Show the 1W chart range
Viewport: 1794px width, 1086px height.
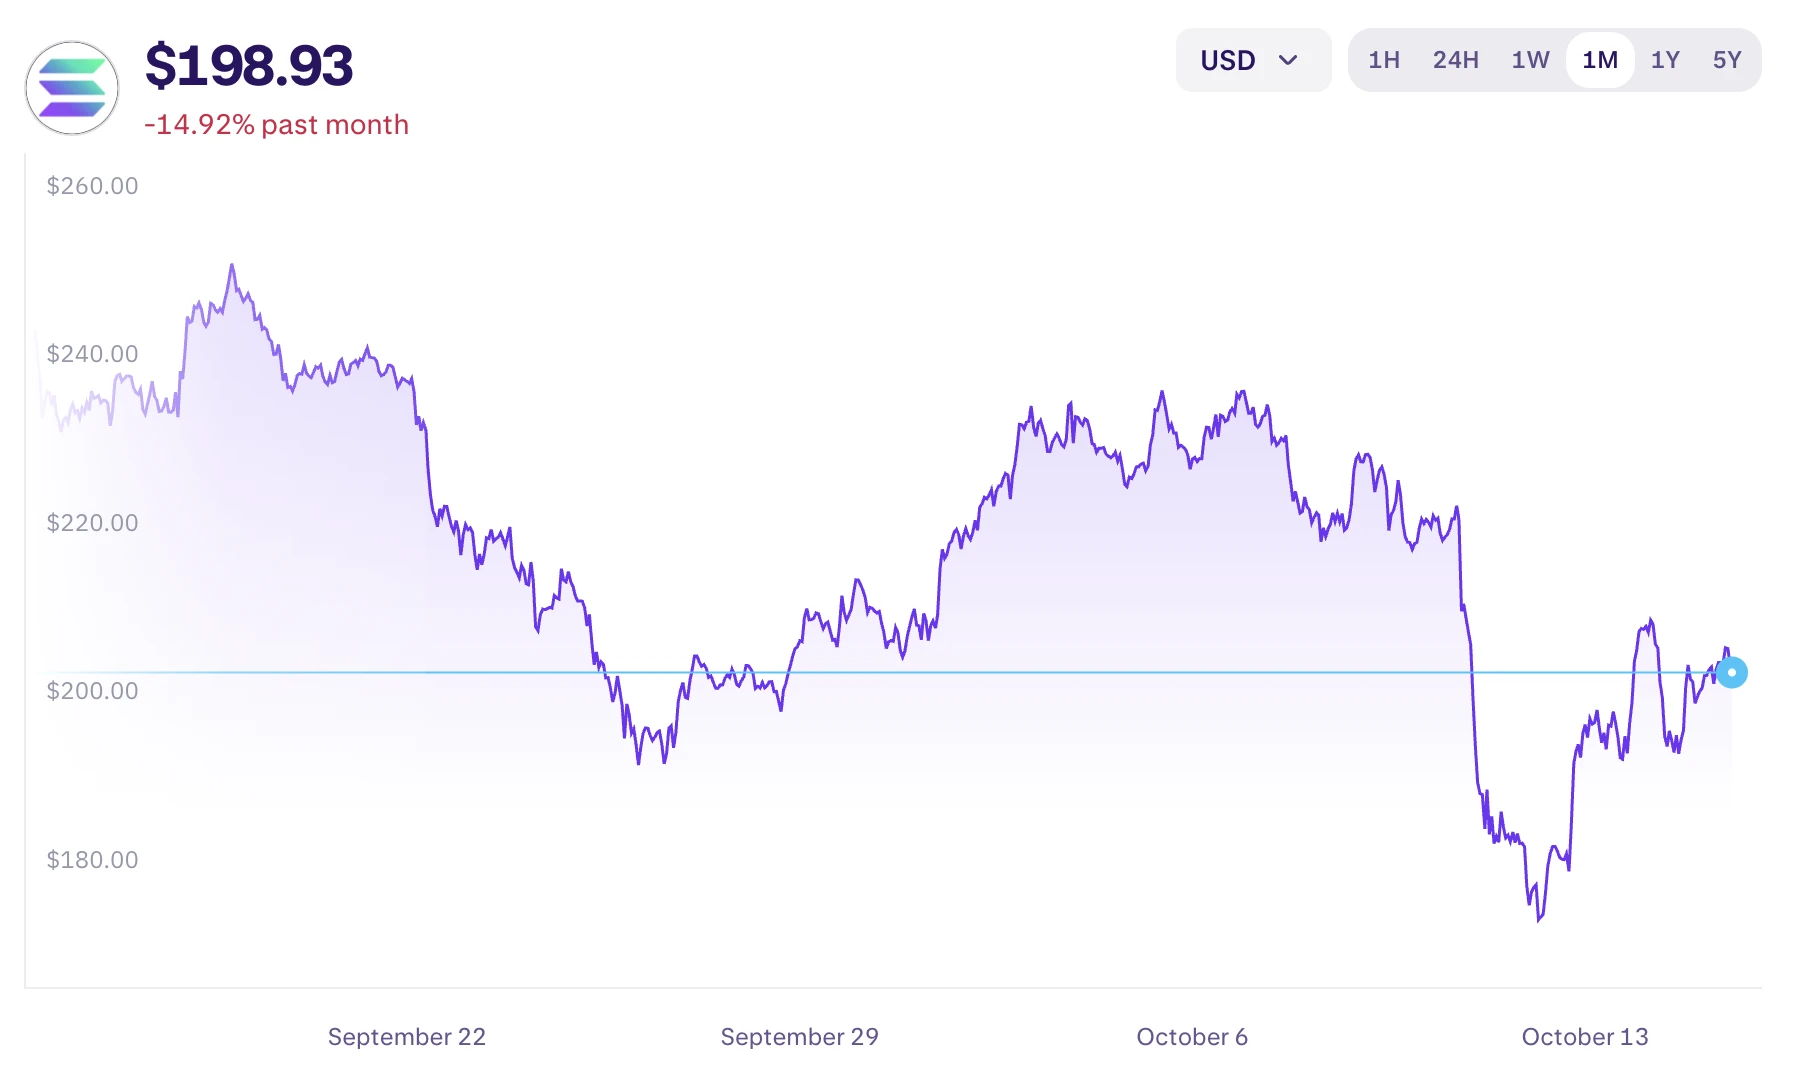(x=1530, y=60)
